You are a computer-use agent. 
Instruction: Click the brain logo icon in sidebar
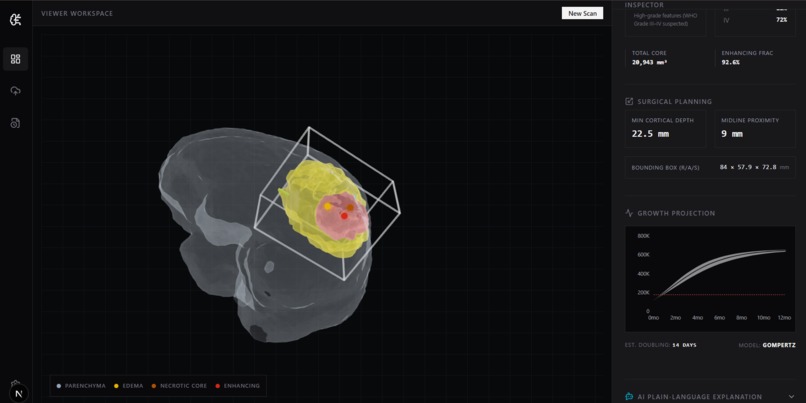point(15,20)
